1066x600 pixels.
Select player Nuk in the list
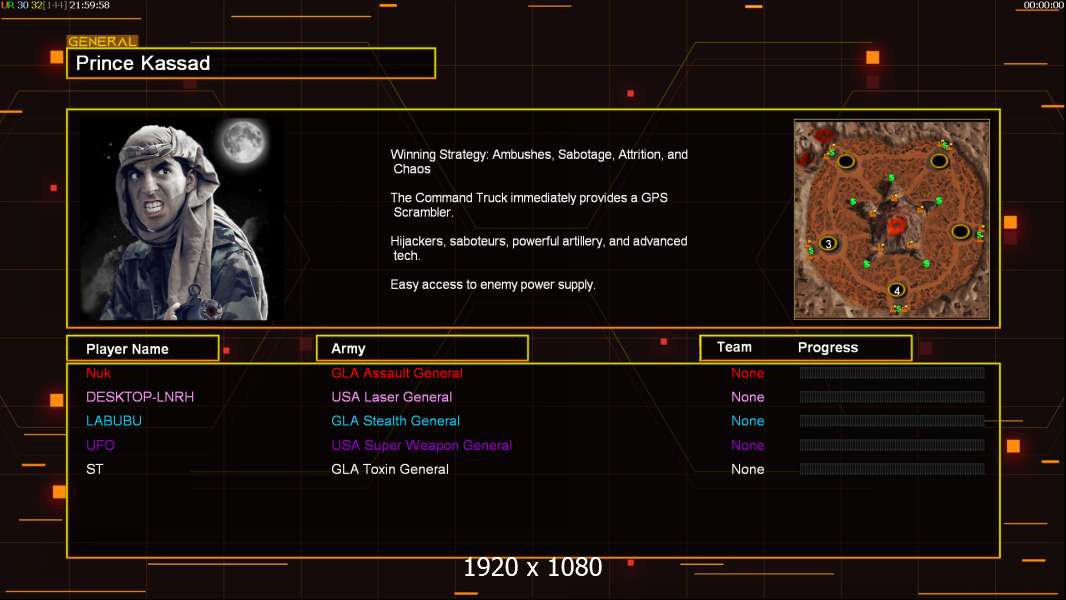click(98, 373)
